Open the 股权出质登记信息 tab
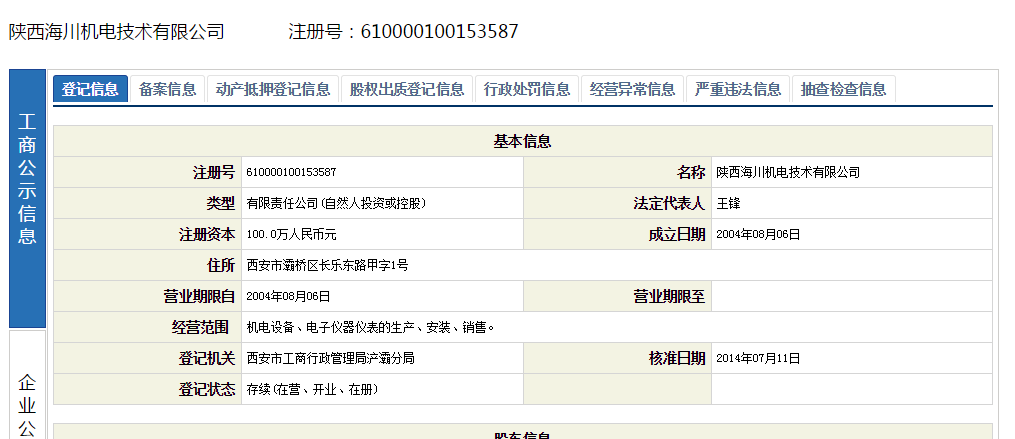Screen dimensions: 1015x439 coord(407,89)
